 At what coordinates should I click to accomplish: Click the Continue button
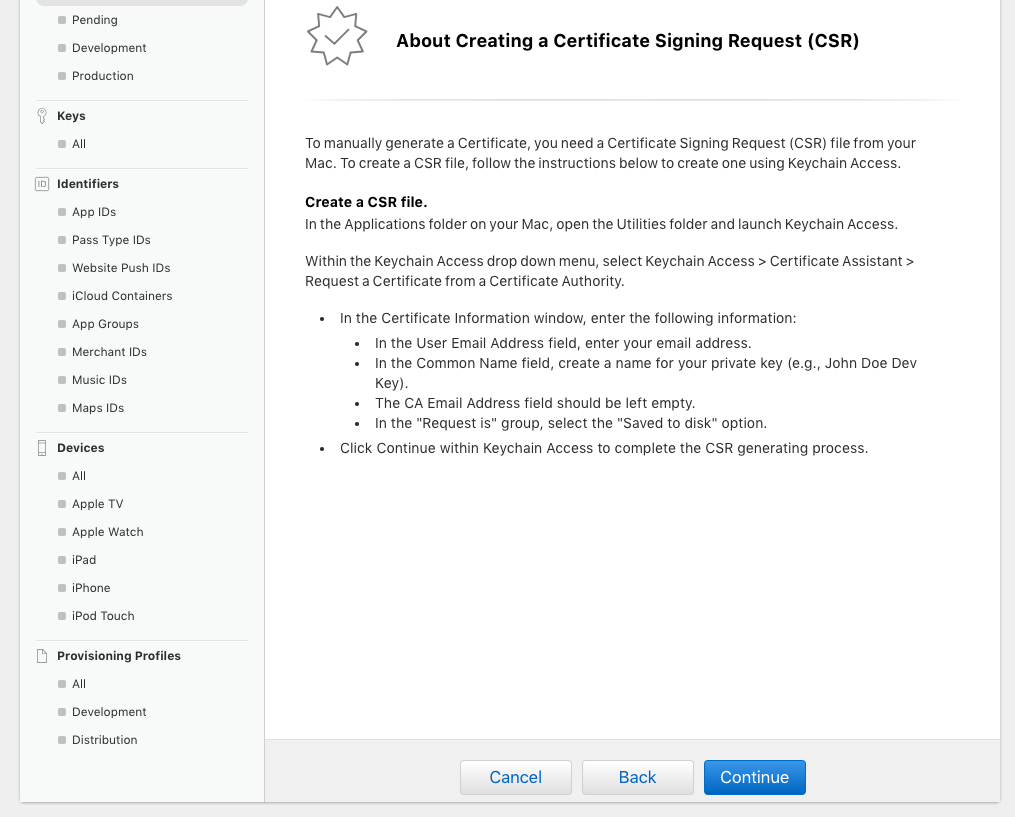tap(755, 777)
